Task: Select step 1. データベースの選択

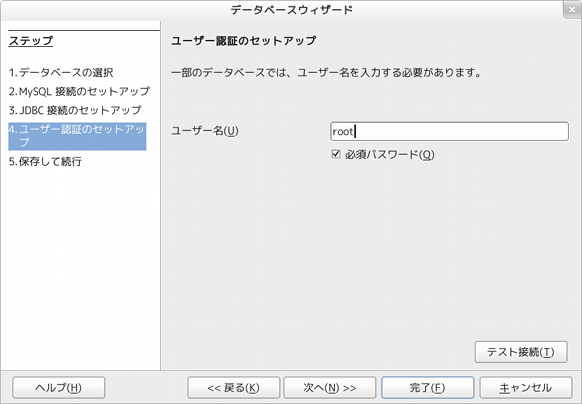Action: (61, 72)
